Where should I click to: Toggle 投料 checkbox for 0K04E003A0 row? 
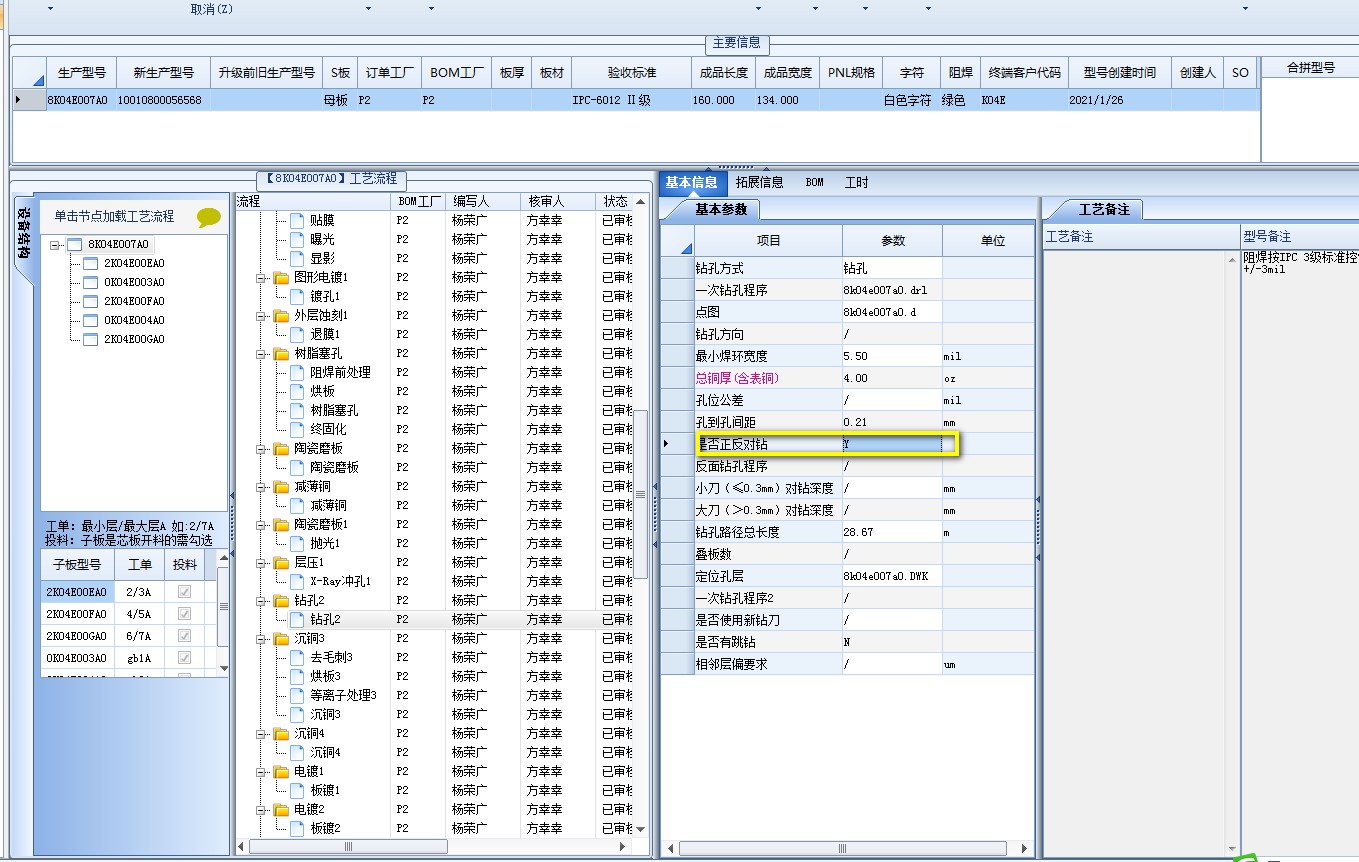(x=183, y=658)
